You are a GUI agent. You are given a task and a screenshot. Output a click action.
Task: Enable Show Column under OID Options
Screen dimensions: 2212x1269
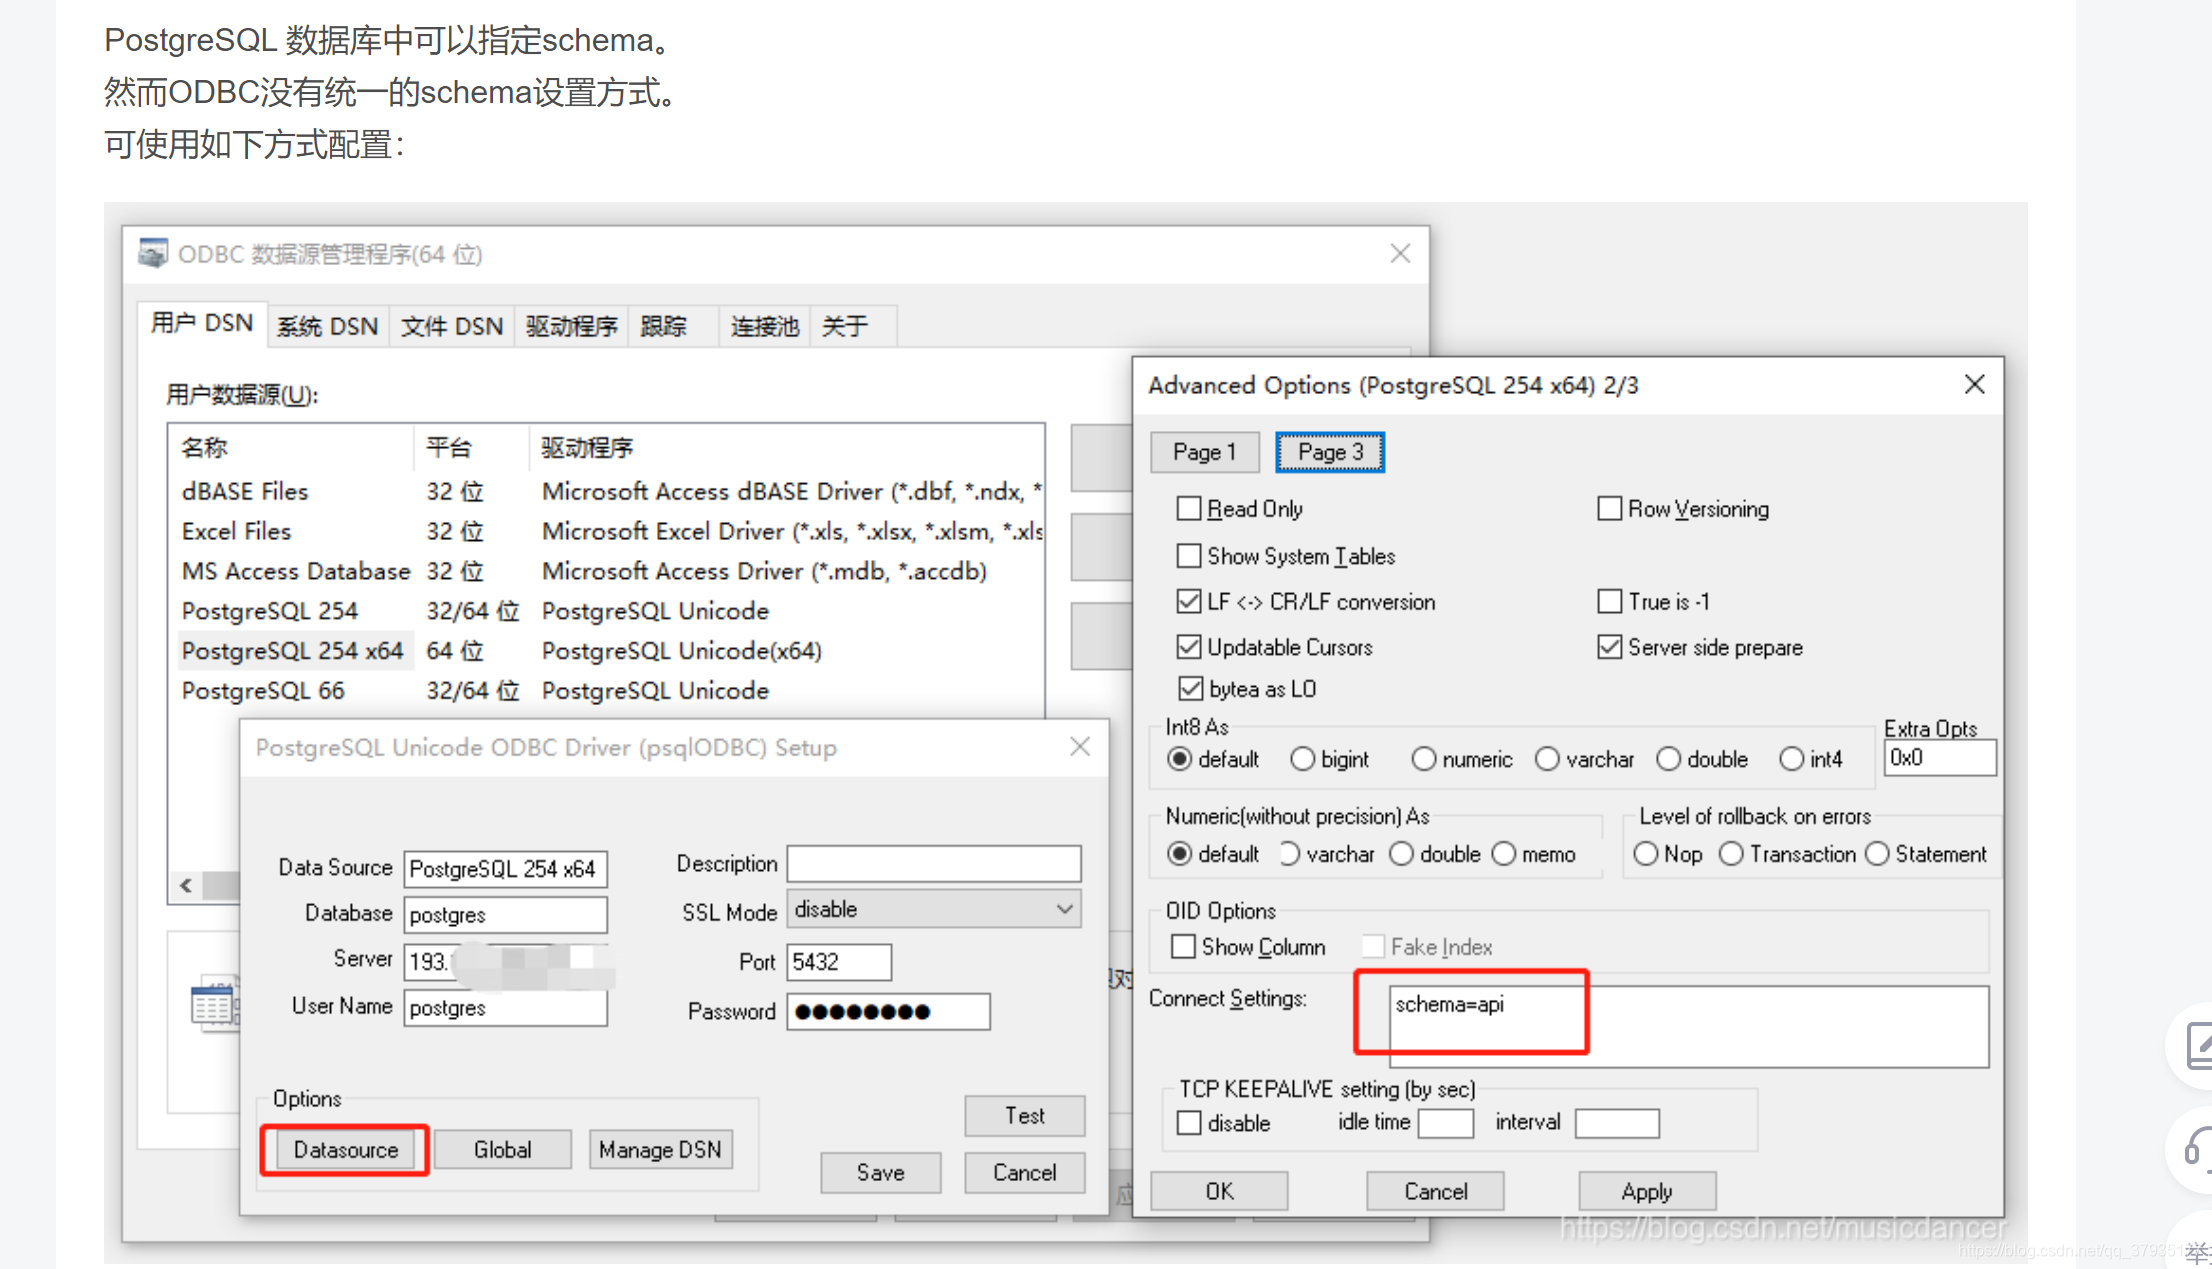tap(1183, 946)
